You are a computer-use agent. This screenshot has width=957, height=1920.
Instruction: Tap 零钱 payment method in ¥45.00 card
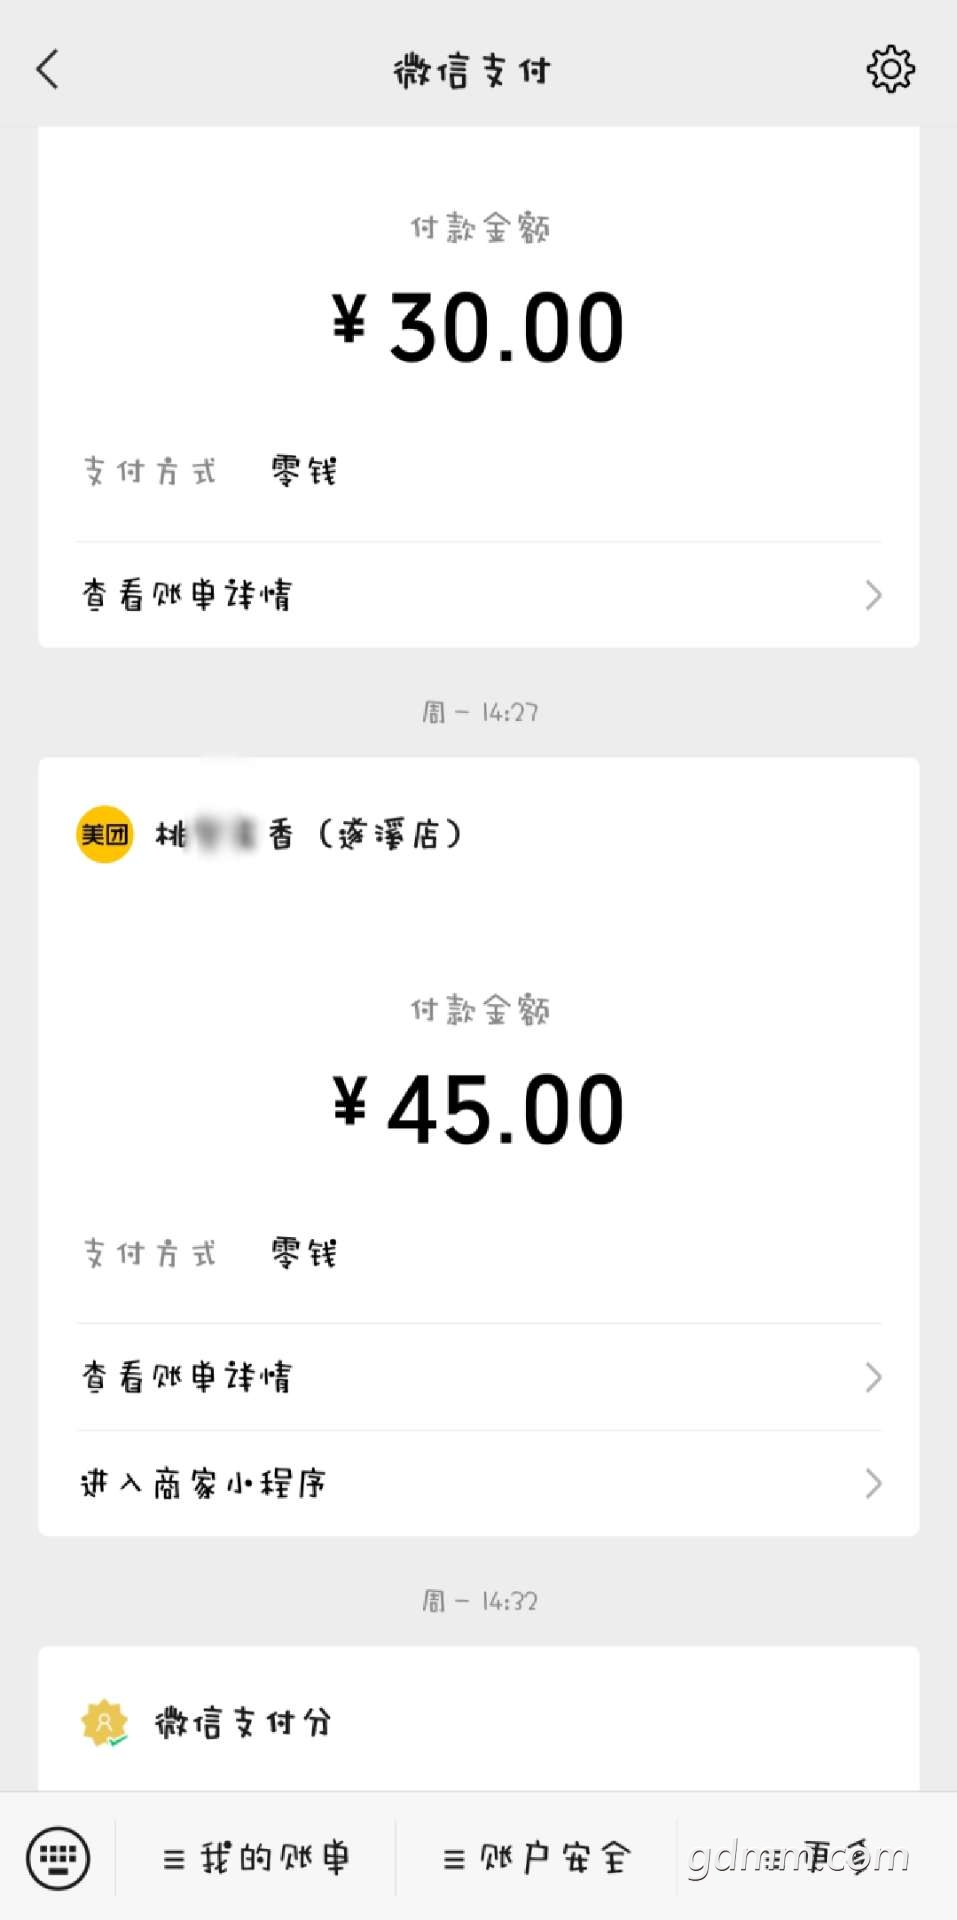point(304,1253)
